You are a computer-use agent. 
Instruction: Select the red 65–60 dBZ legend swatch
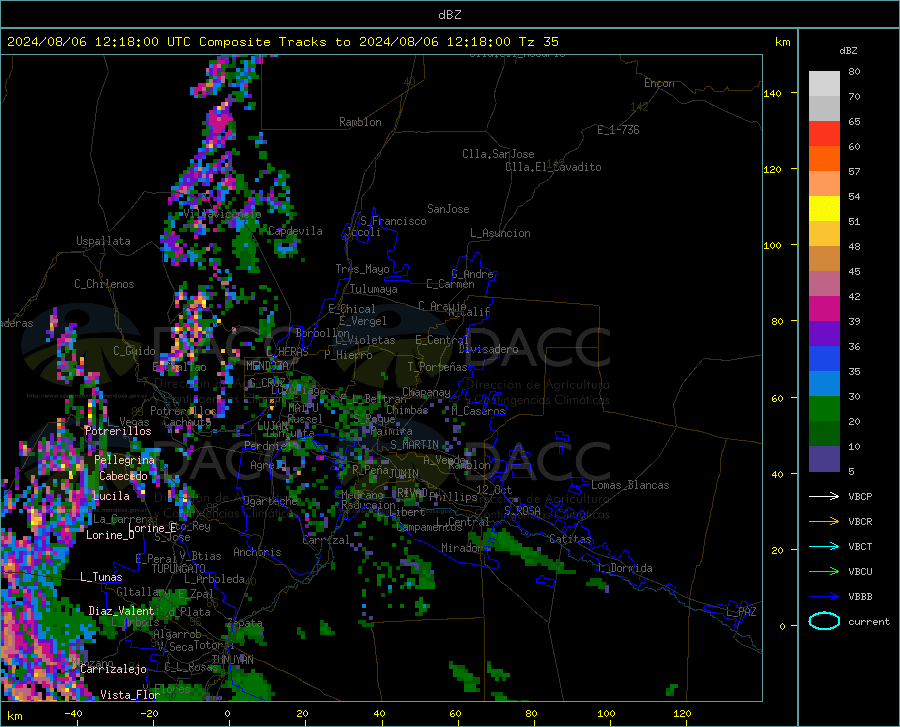point(824,134)
